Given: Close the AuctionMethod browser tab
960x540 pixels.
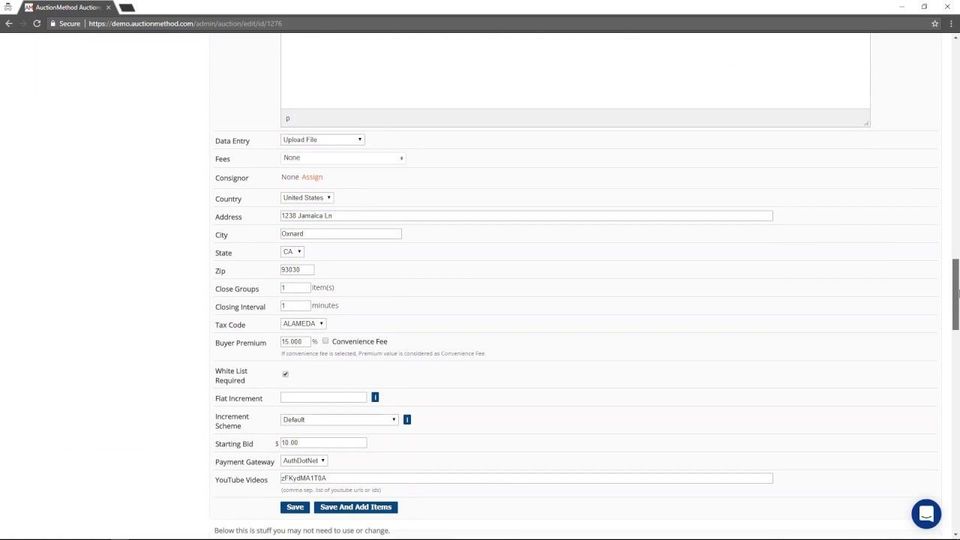Looking at the screenshot, I should tap(108, 7).
